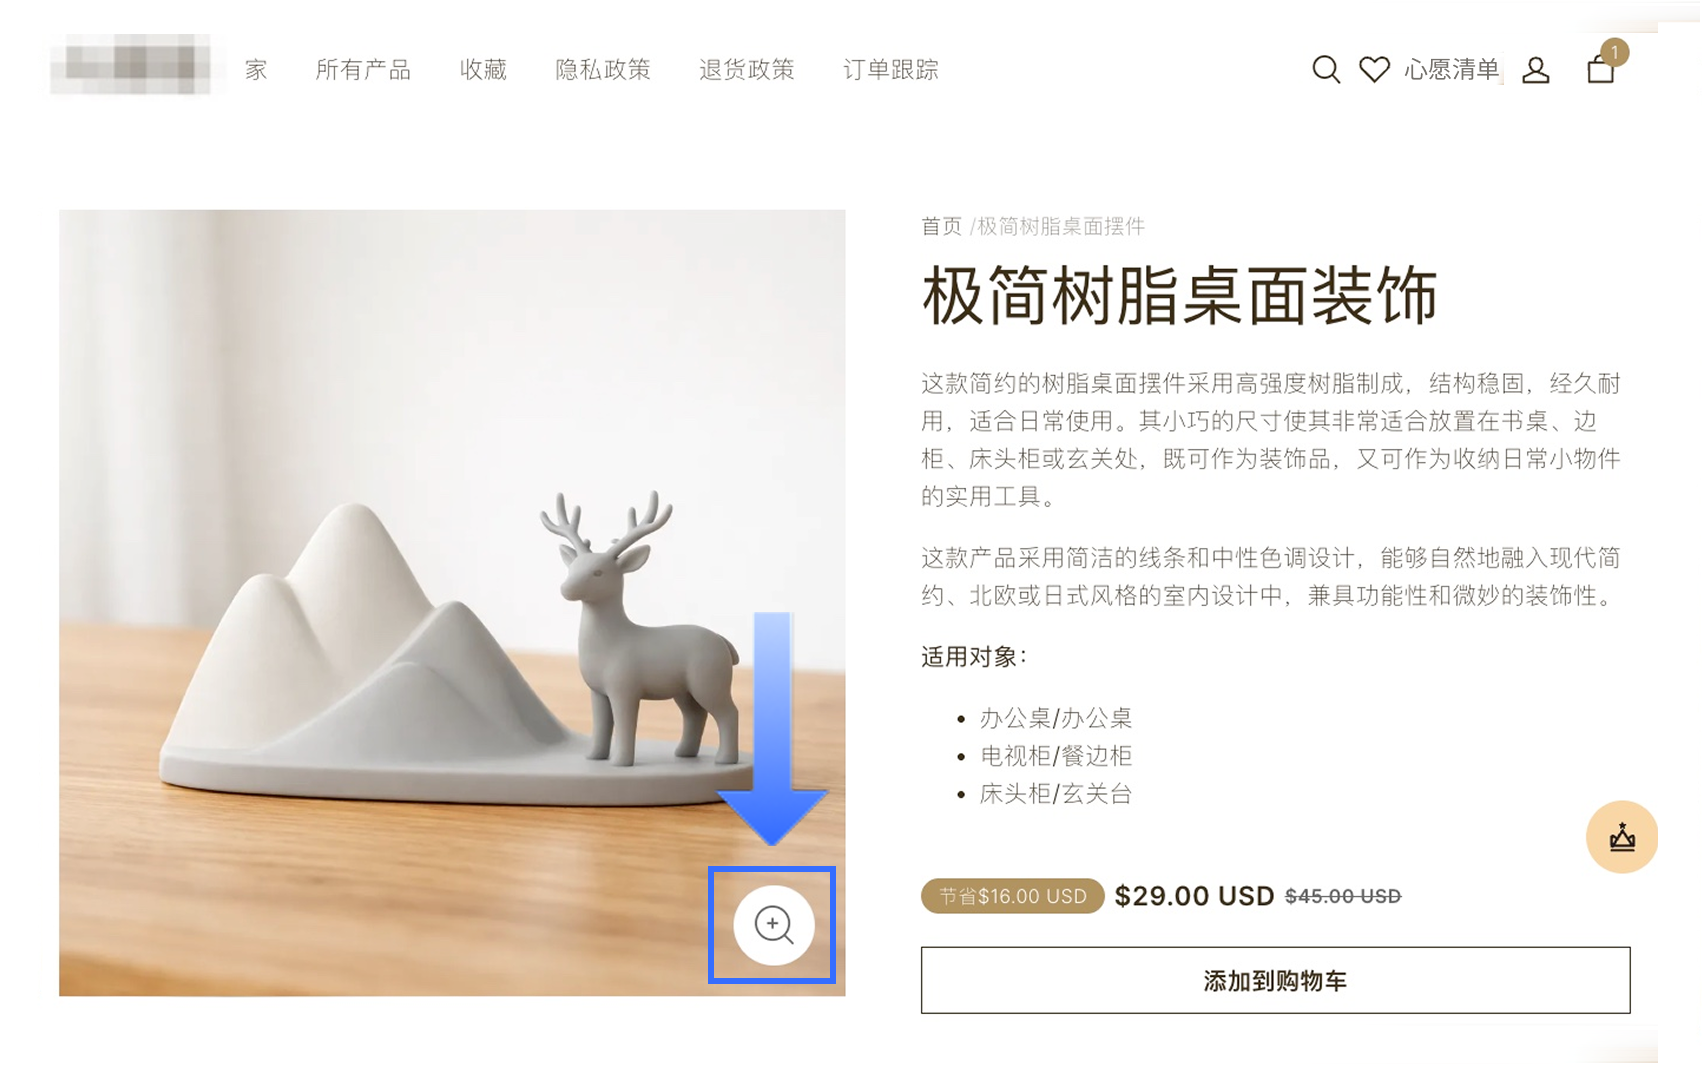Viewport: 1702px width, 1065px height.
Task: Click the floating crown rewards icon
Action: pyautogui.click(x=1622, y=837)
